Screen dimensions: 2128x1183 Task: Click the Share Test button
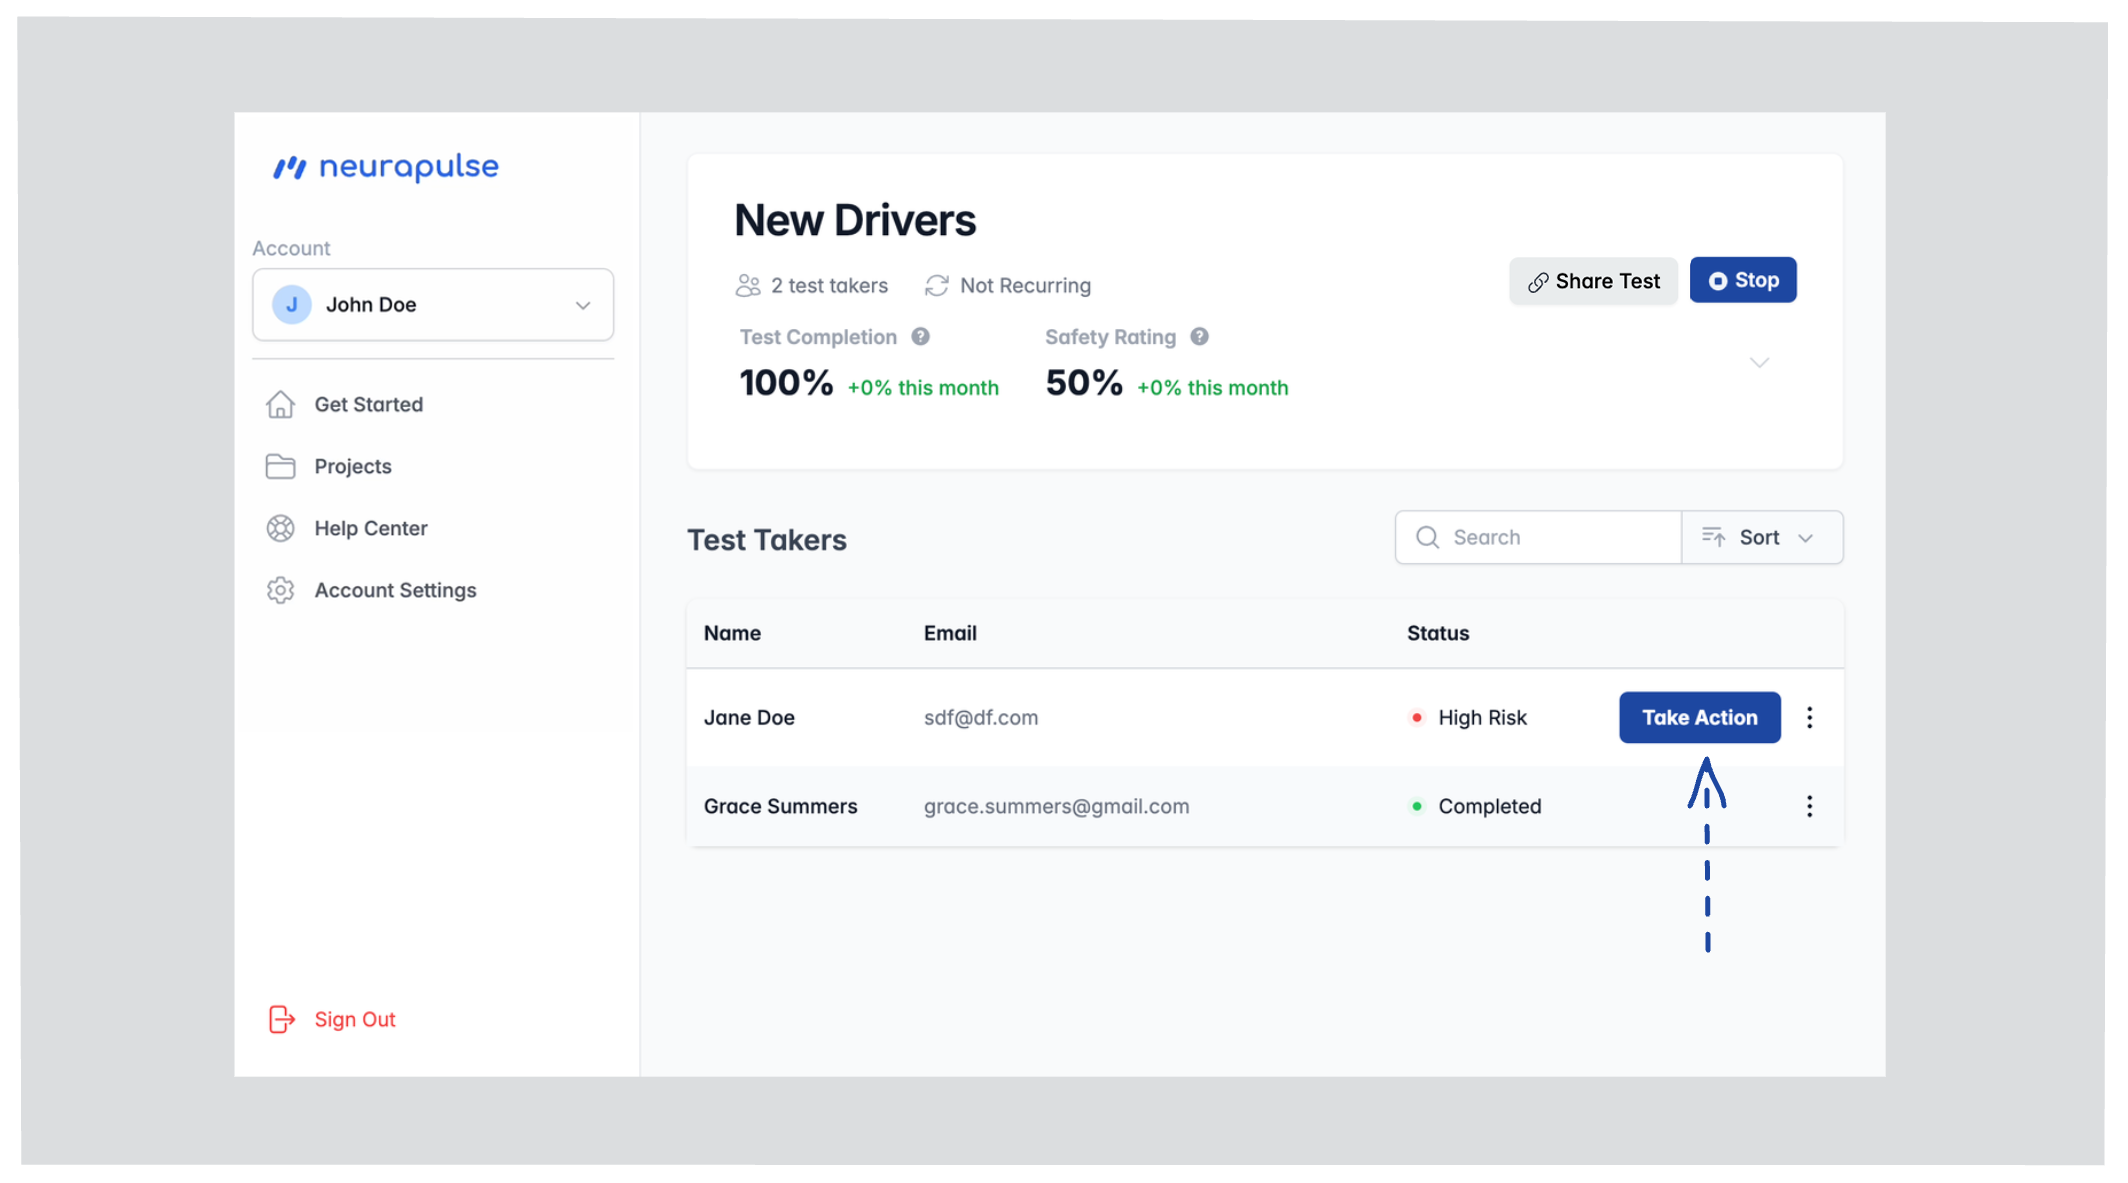pos(1593,281)
